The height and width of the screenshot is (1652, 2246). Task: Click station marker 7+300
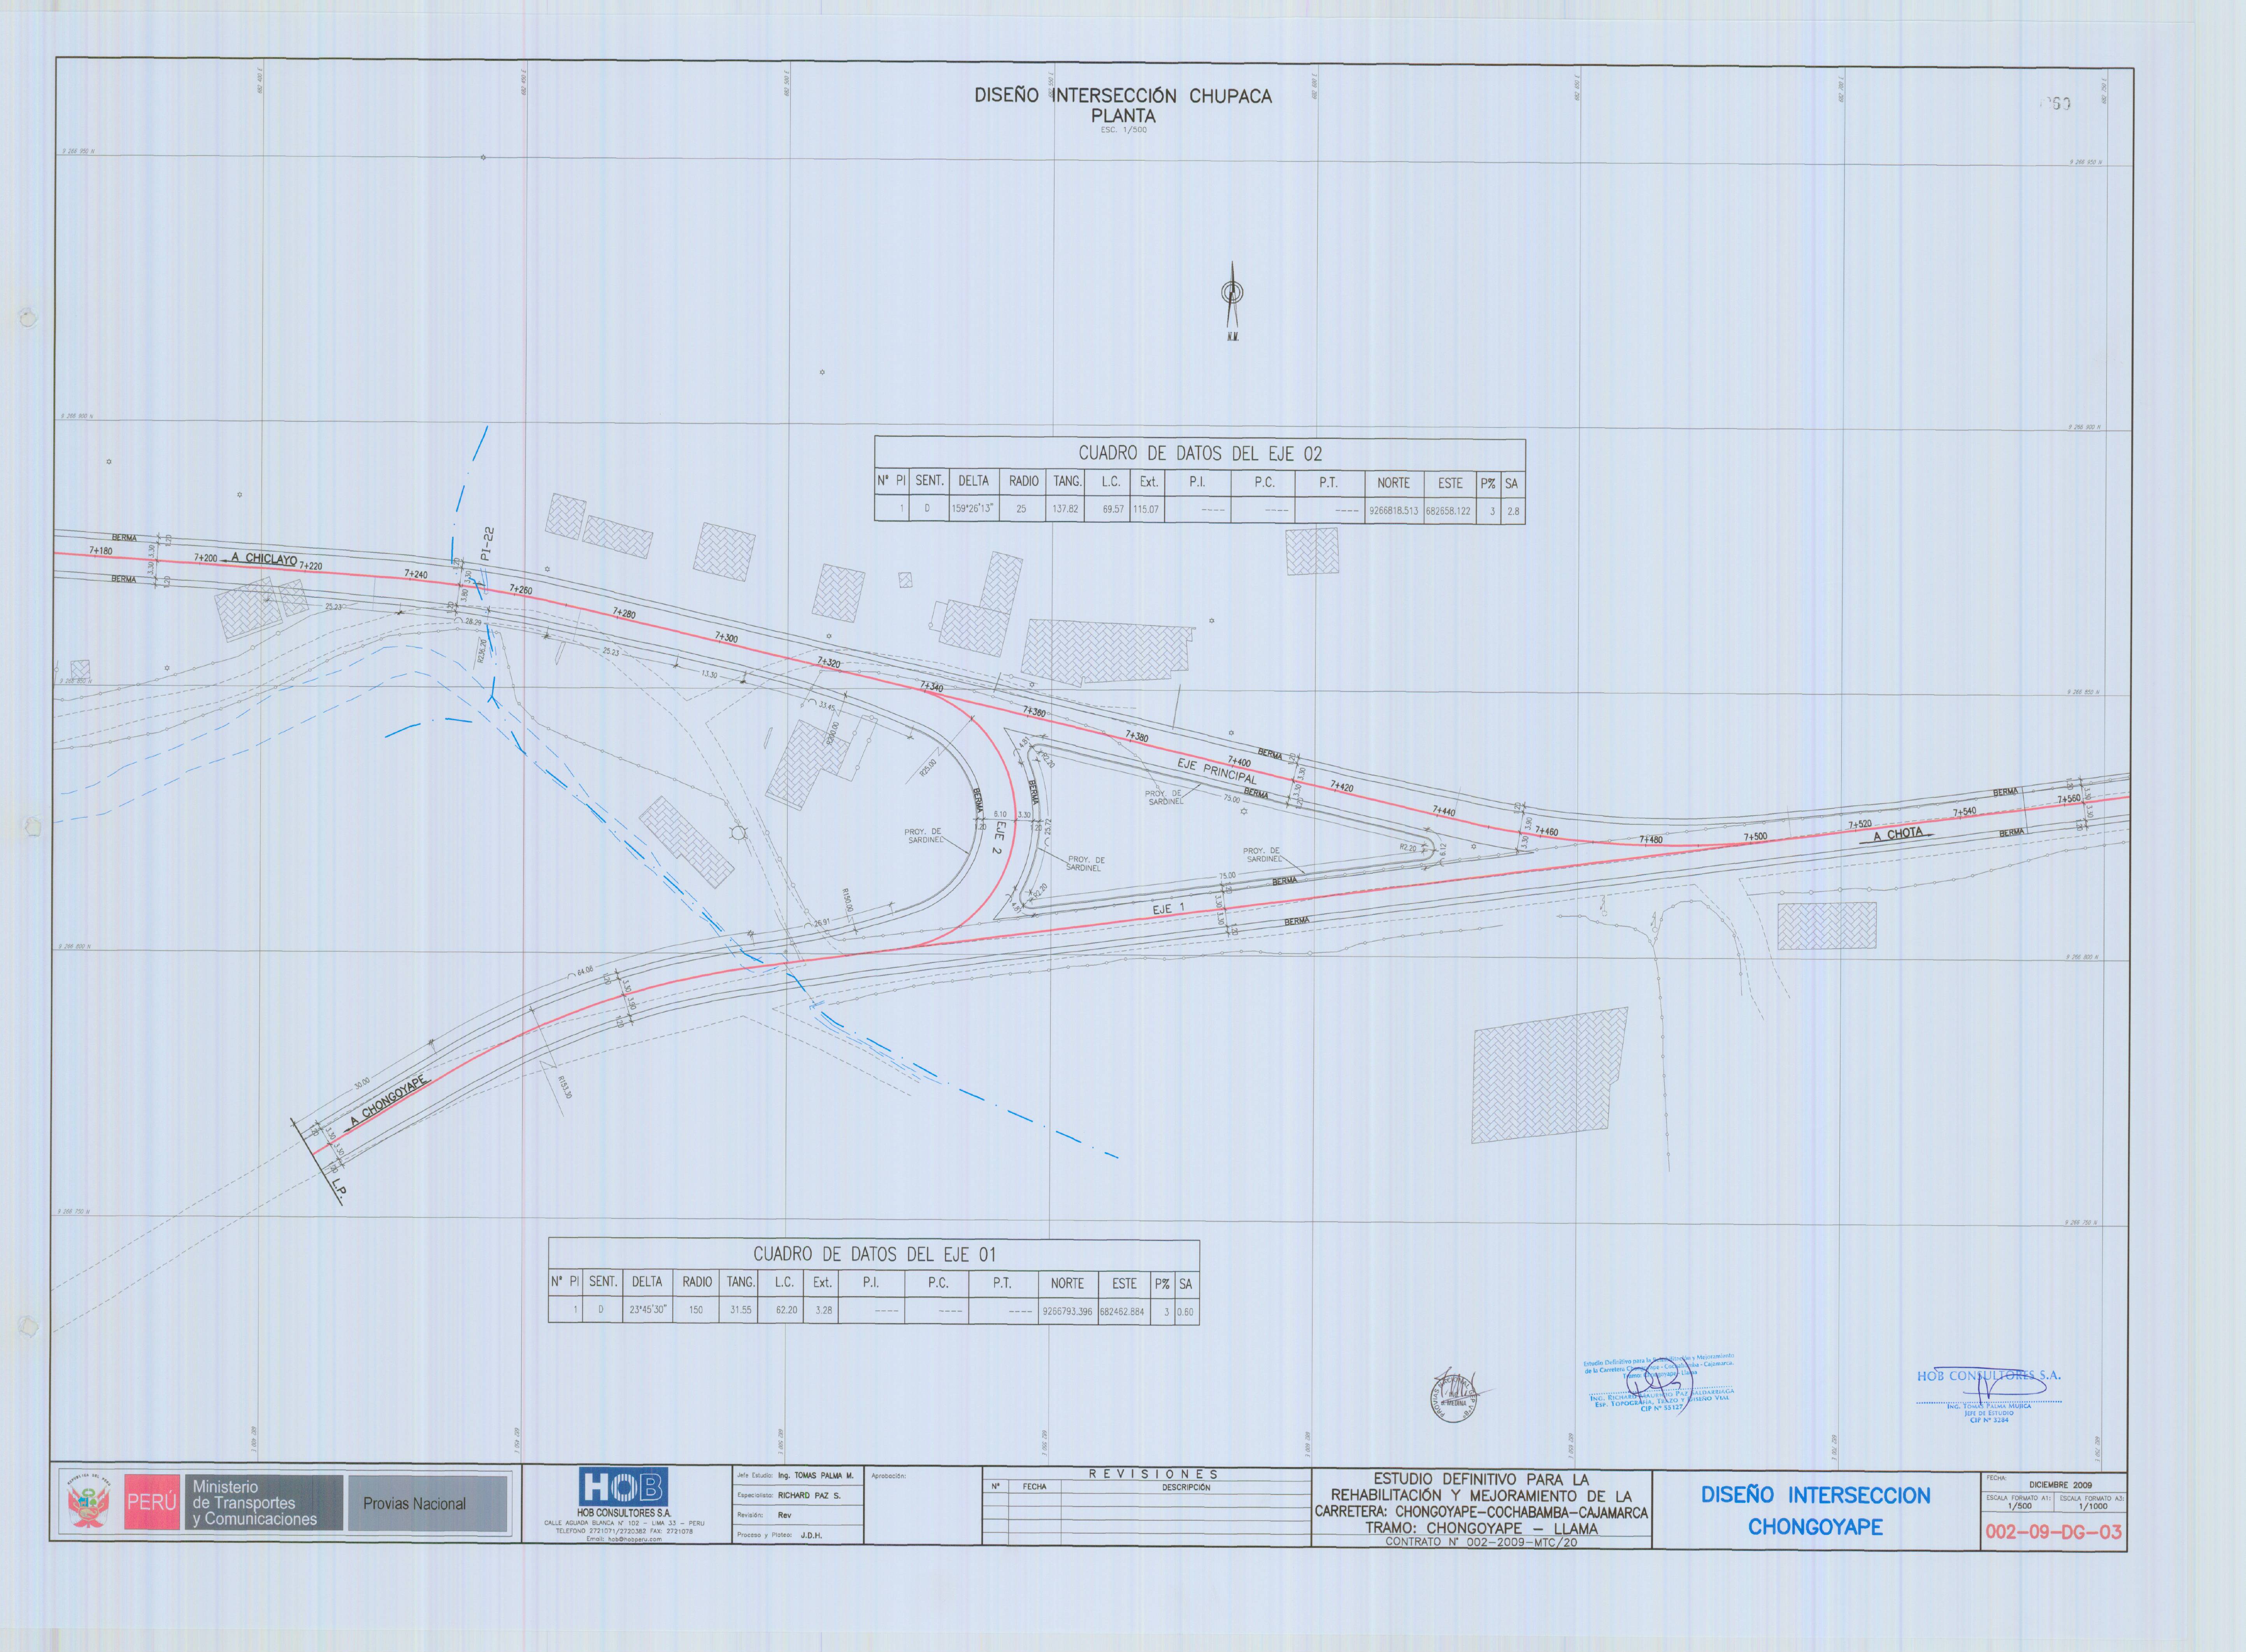726,637
